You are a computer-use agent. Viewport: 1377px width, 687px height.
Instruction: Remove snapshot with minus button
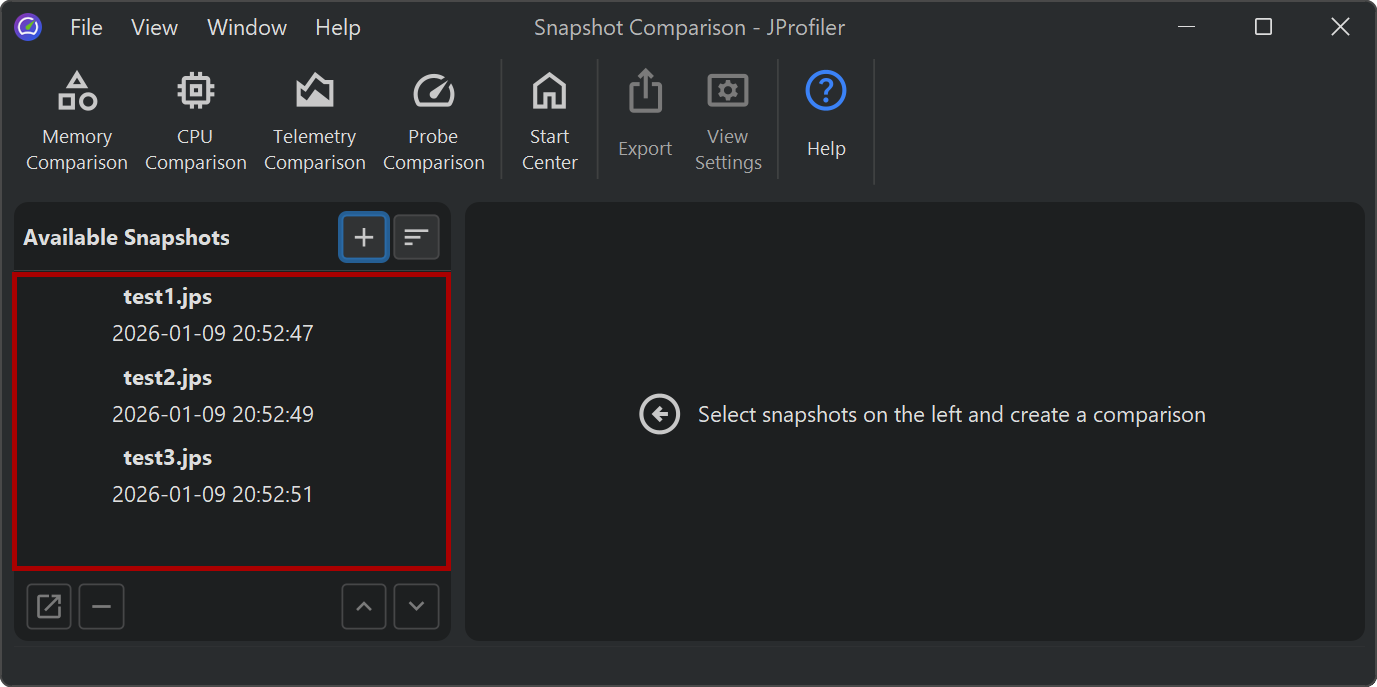[x=102, y=607]
